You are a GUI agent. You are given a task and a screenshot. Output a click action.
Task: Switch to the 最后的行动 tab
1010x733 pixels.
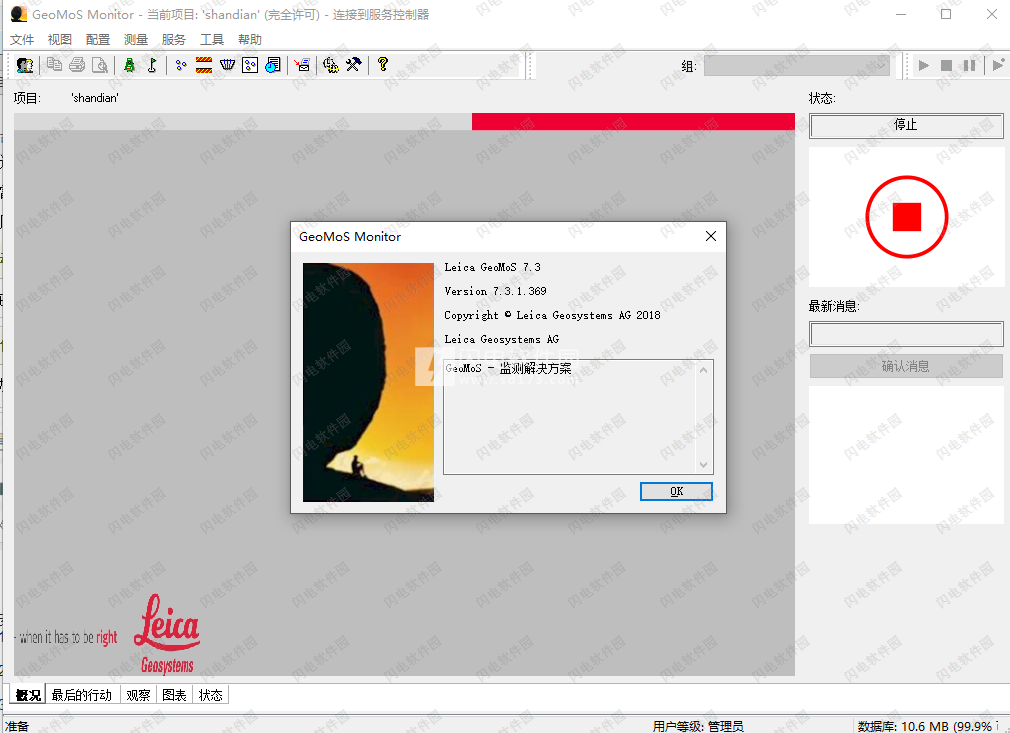click(82, 695)
